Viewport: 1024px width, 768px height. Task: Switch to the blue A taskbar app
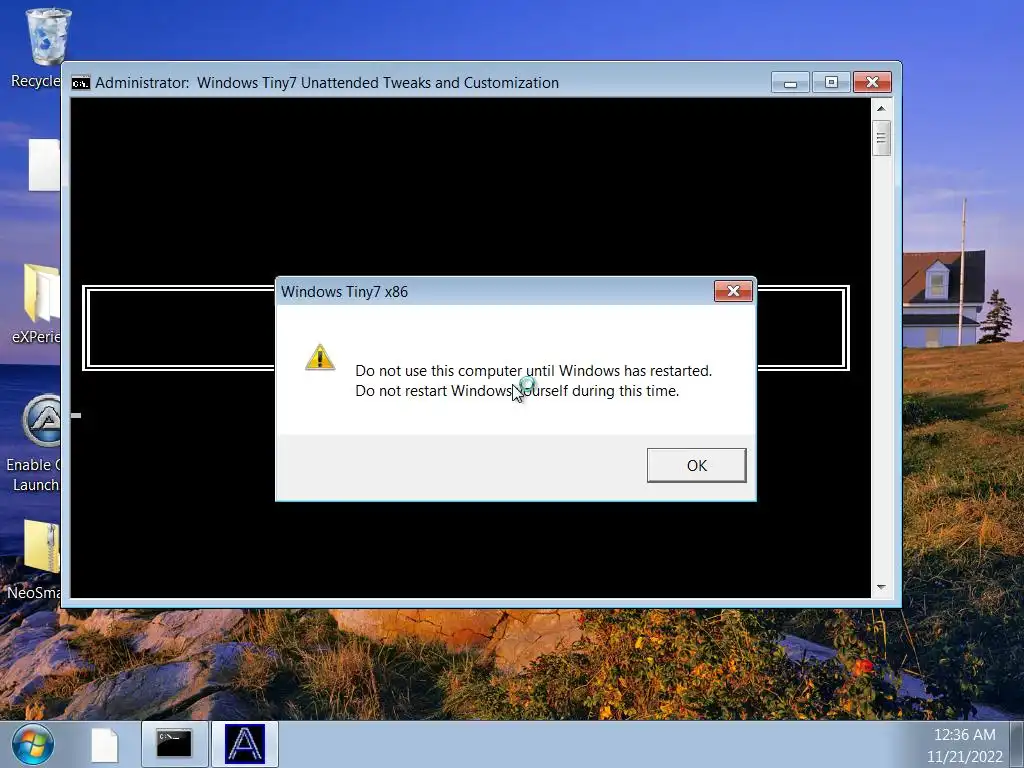click(x=245, y=744)
